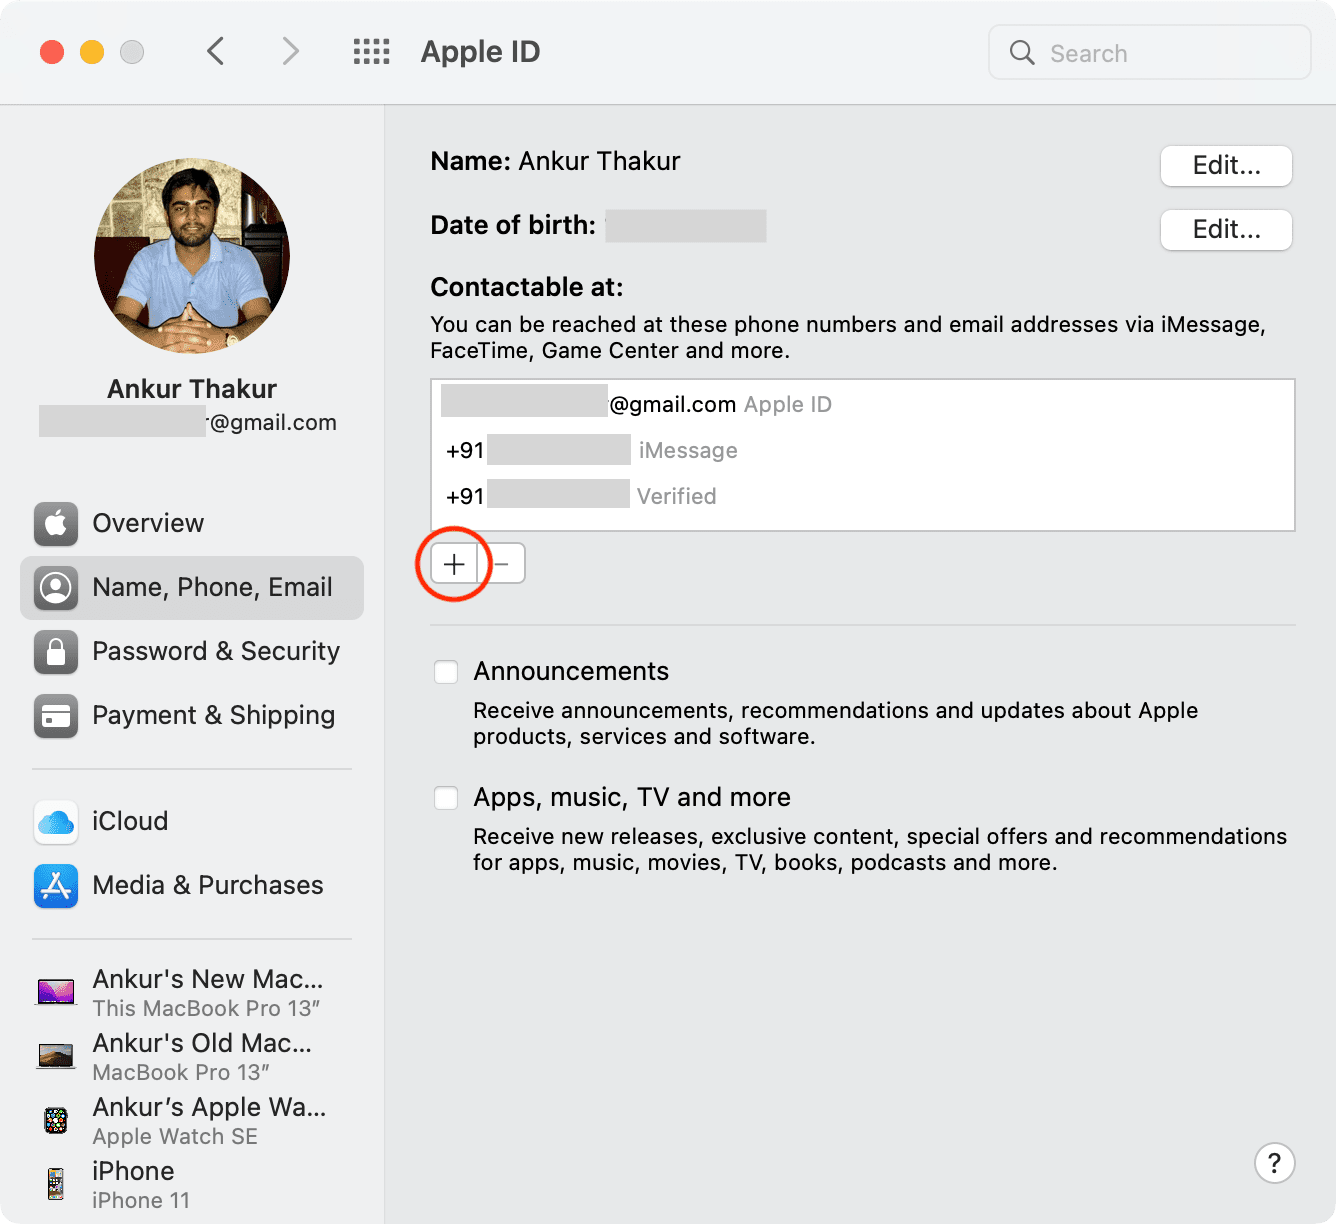The image size is (1336, 1224).
Task: Enable the Announcements checkbox
Action: pyautogui.click(x=446, y=672)
